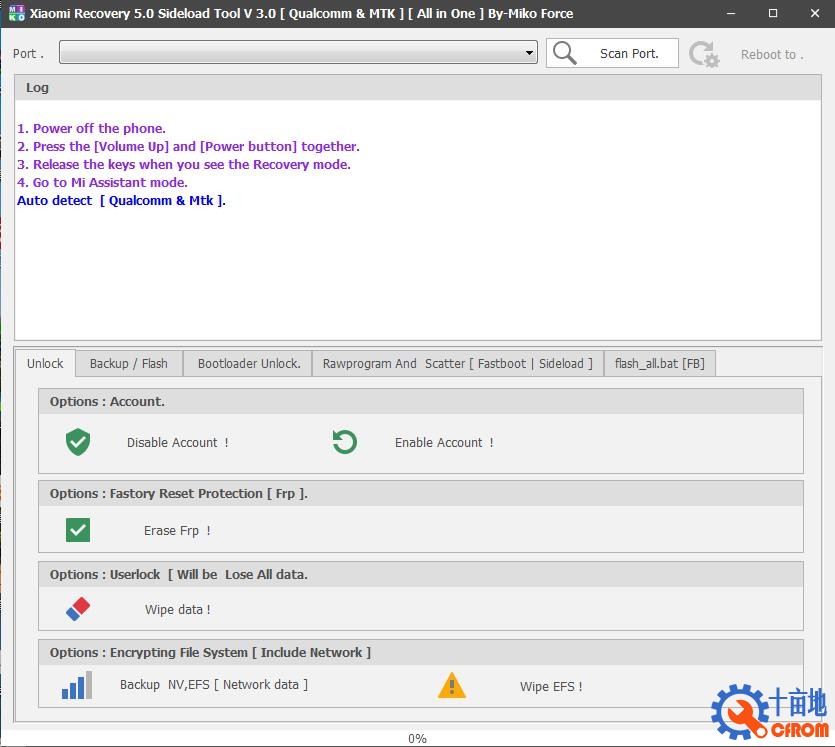Click the green circular arrow Enable Account icon

pos(345,442)
